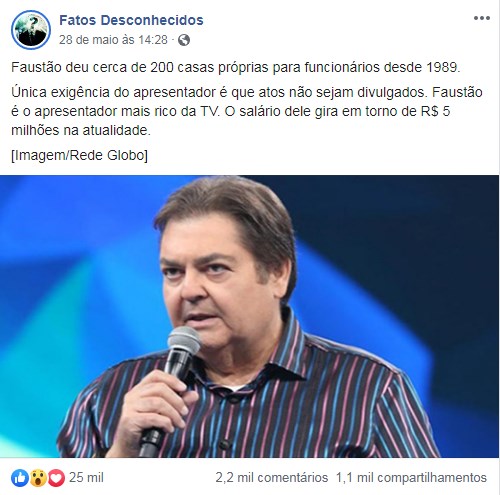View the 25 mil reactions list

[86, 477]
